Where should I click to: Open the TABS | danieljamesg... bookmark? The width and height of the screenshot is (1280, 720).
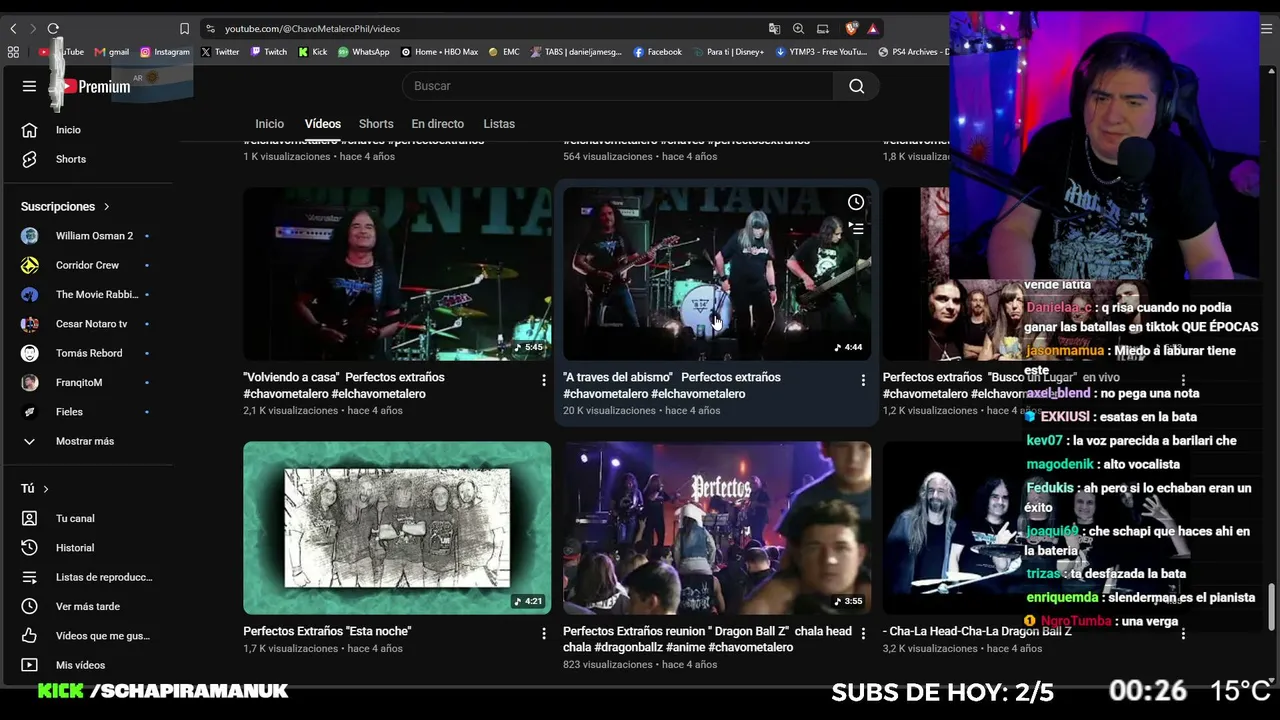[577, 52]
